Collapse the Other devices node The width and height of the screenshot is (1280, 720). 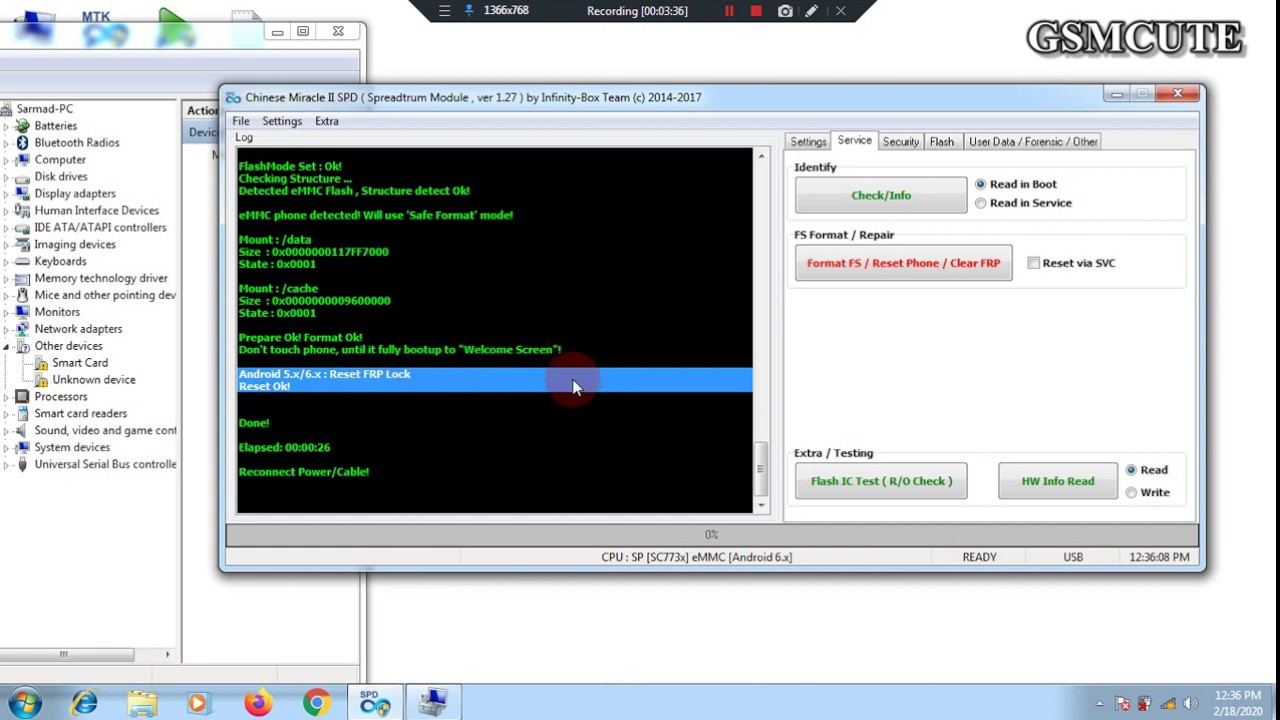[6, 346]
